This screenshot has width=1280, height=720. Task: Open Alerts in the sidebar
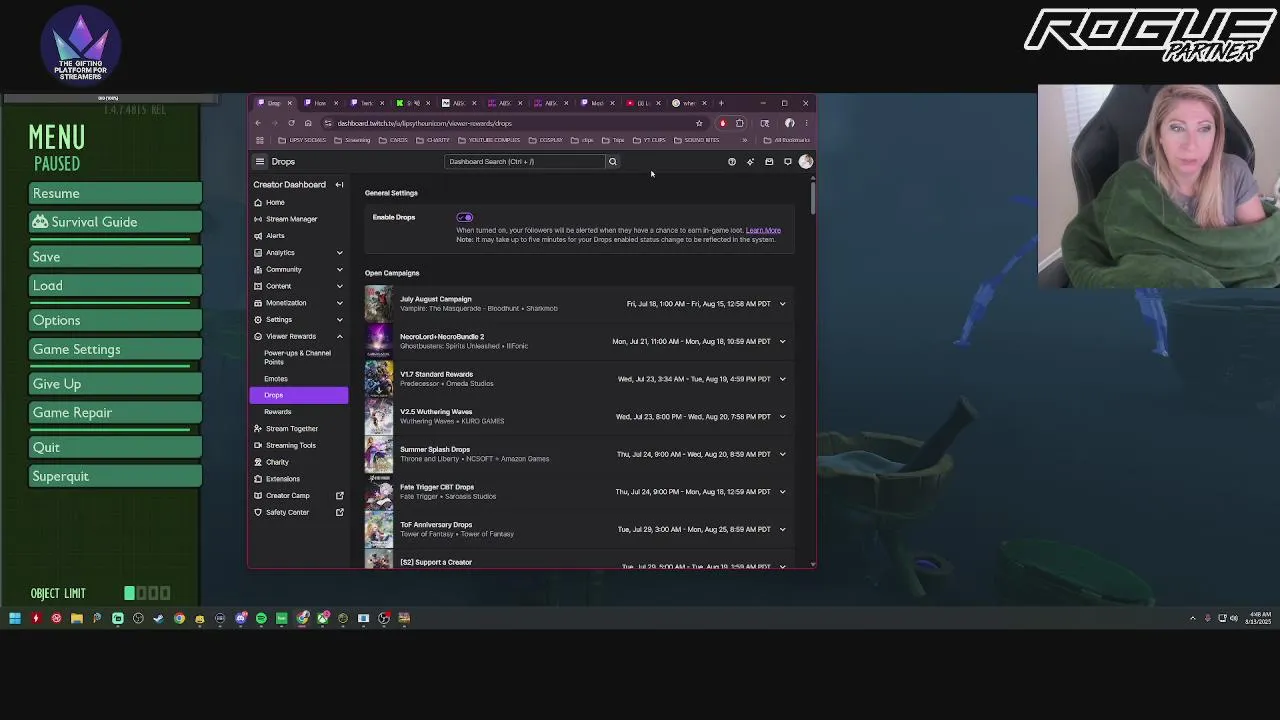pyautogui.click(x=299, y=236)
